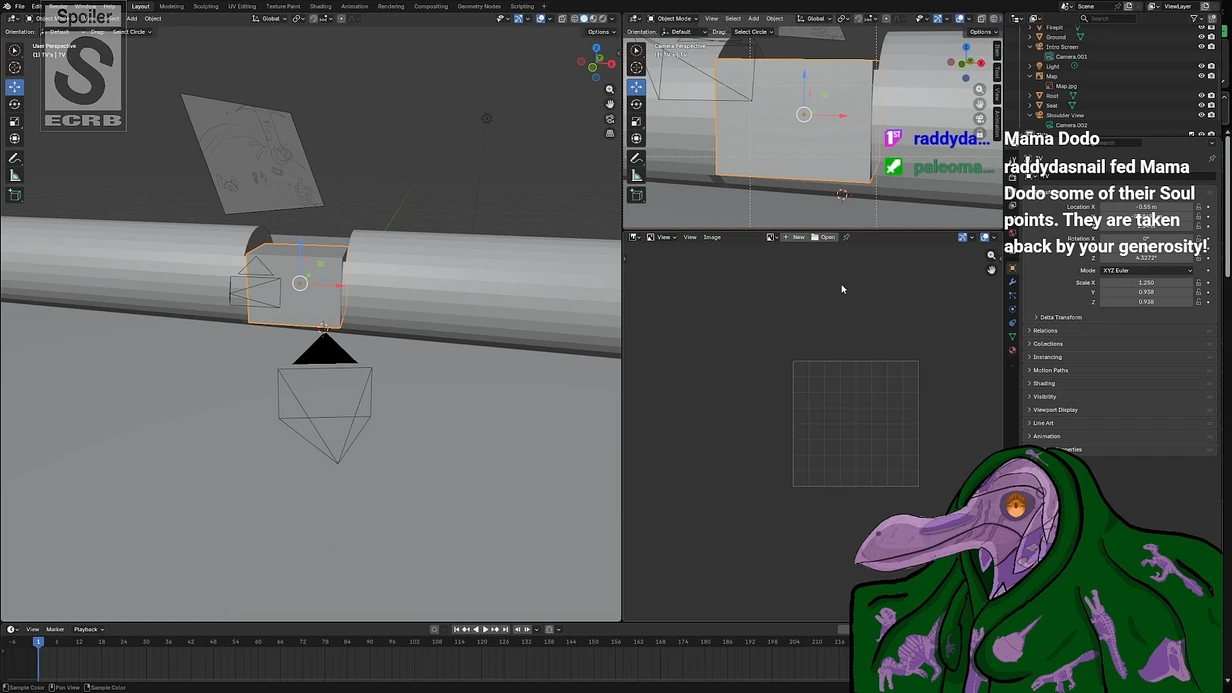
Task: Open the Material properties tab
Action: point(1012,350)
